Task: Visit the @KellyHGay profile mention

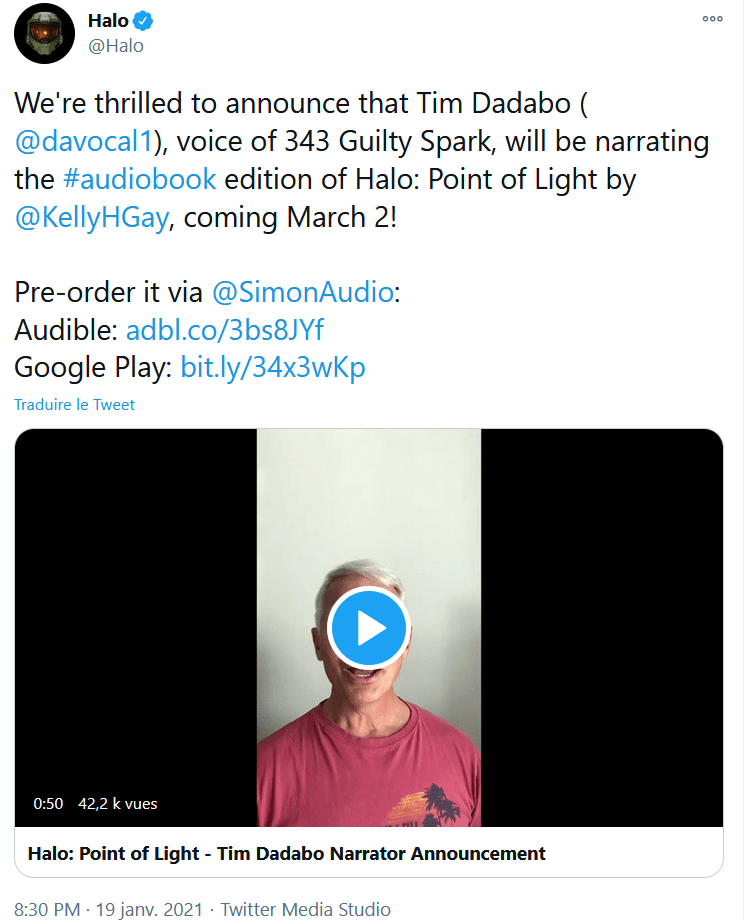Action: 91,218
